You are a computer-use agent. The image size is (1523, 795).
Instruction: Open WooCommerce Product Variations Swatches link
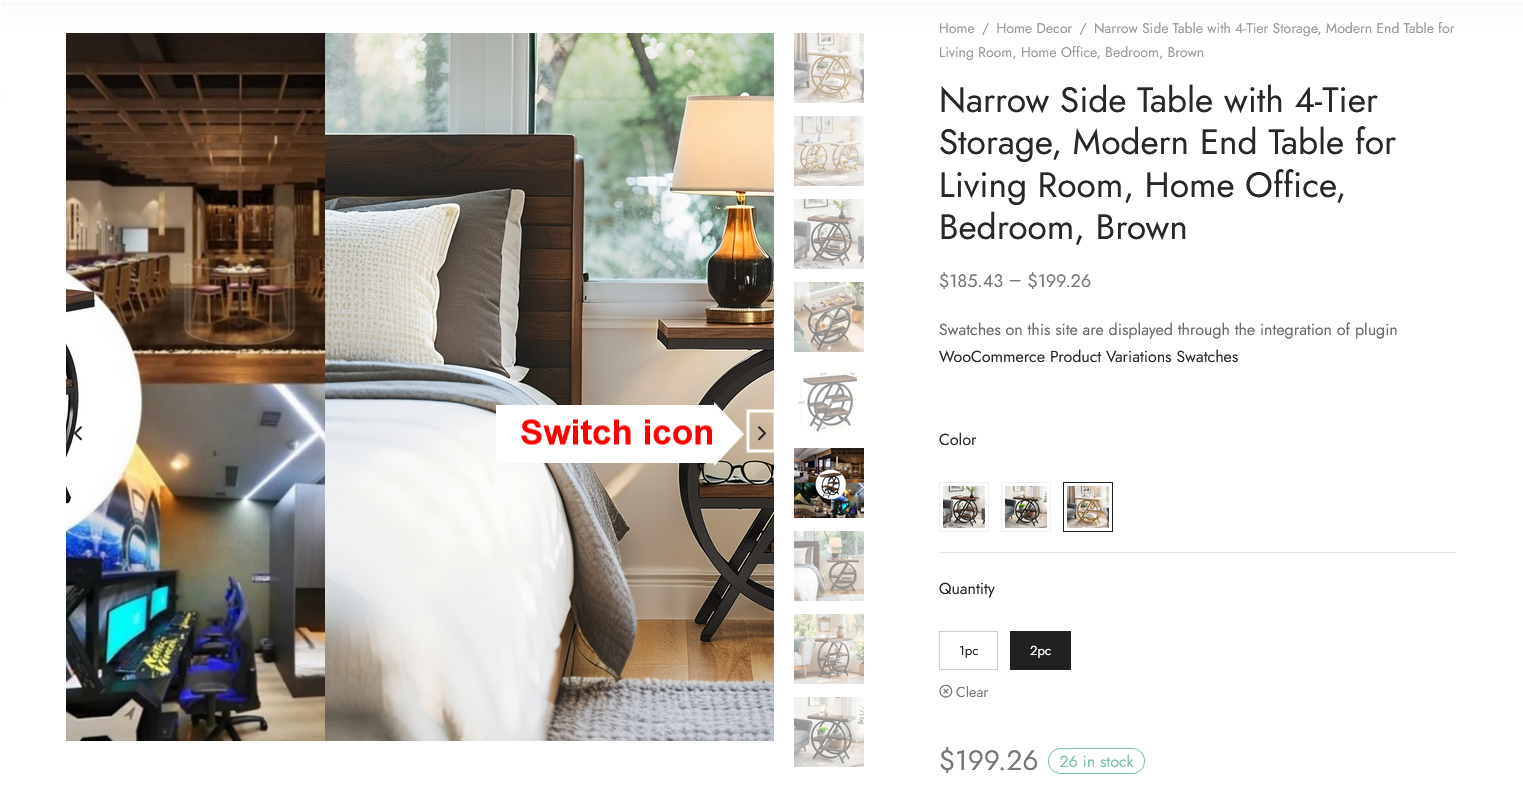[1088, 357]
